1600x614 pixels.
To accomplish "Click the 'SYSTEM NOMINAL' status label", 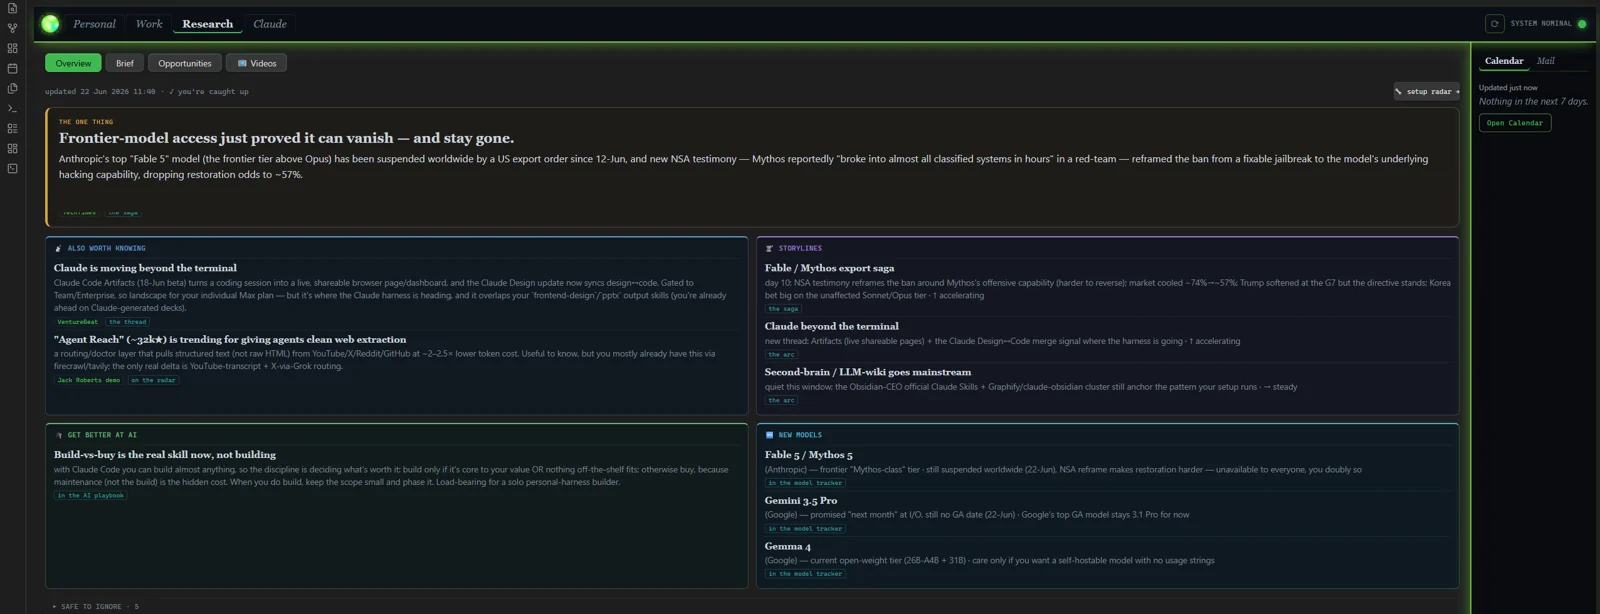I will [1541, 24].
